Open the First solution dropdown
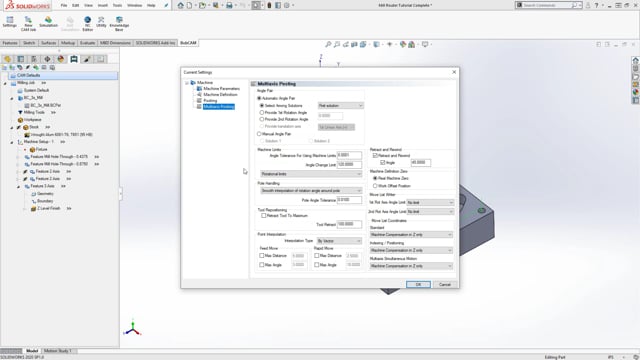 point(341,106)
